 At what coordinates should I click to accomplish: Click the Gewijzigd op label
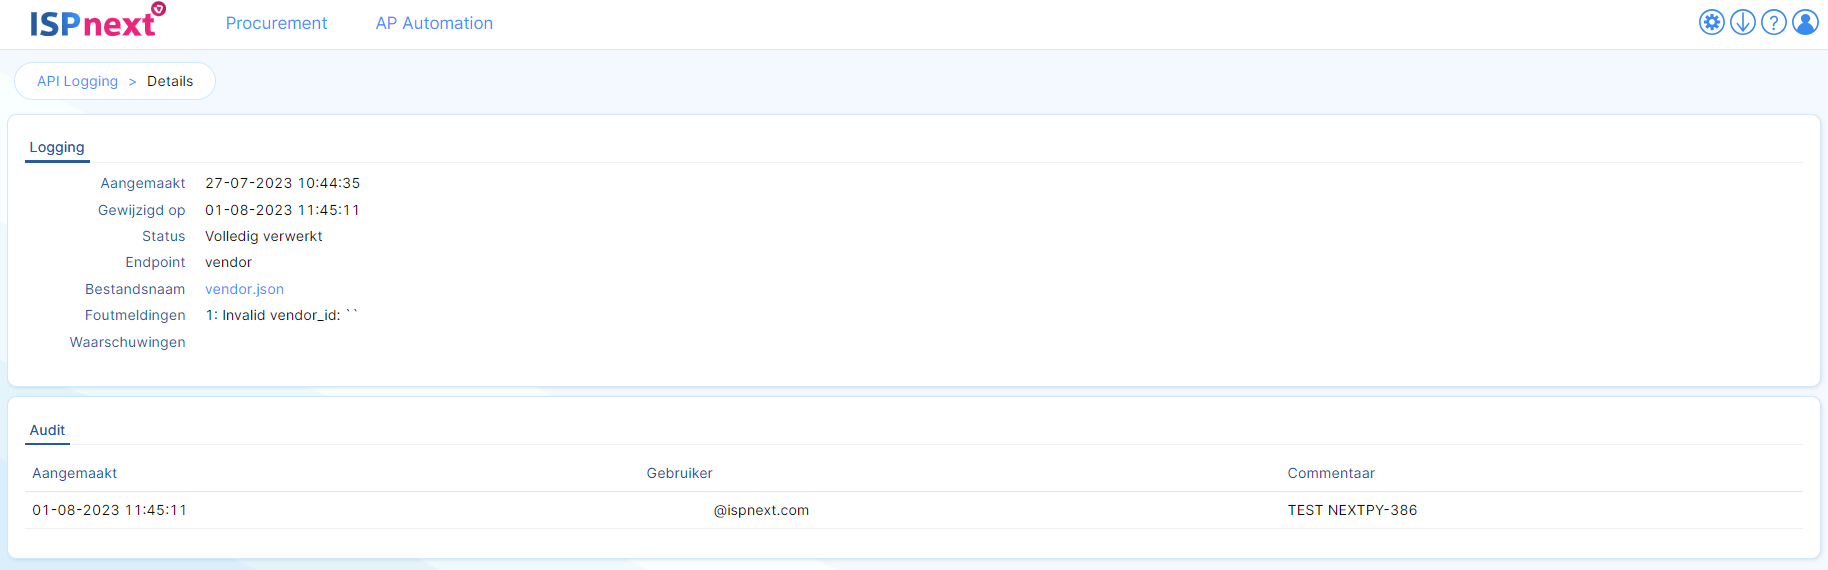click(141, 210)
